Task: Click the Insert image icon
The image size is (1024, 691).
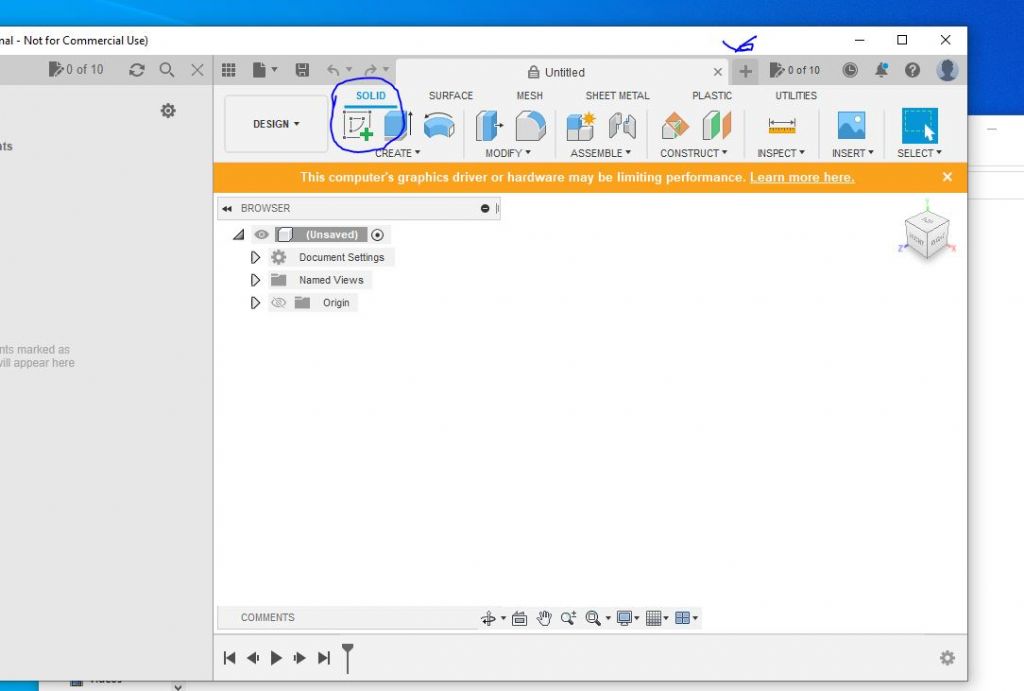Action: 852,125
